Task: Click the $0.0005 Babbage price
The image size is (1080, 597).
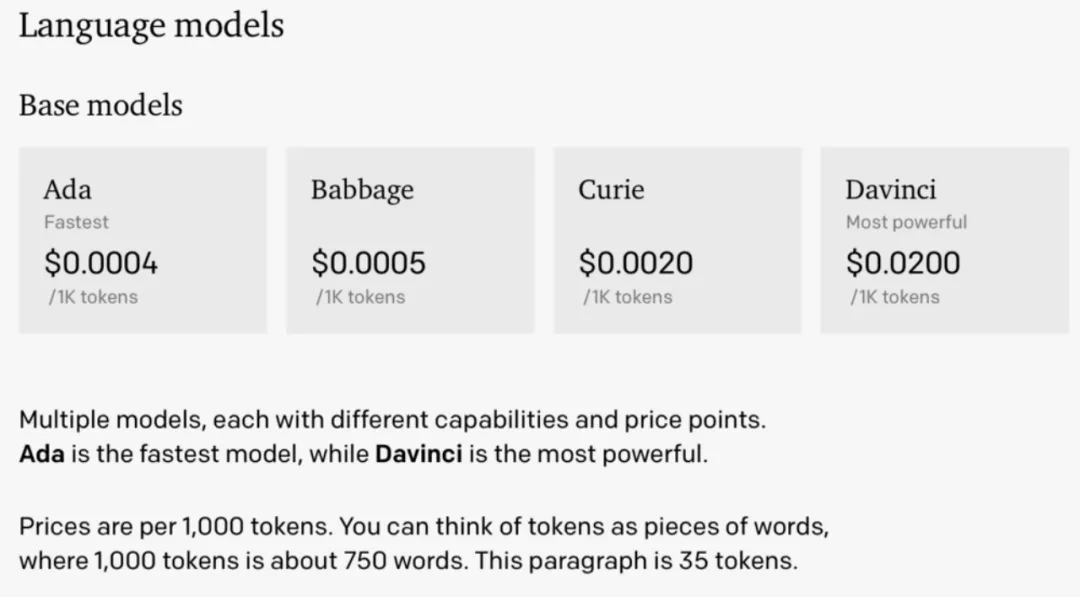Action: pos(368,263)
